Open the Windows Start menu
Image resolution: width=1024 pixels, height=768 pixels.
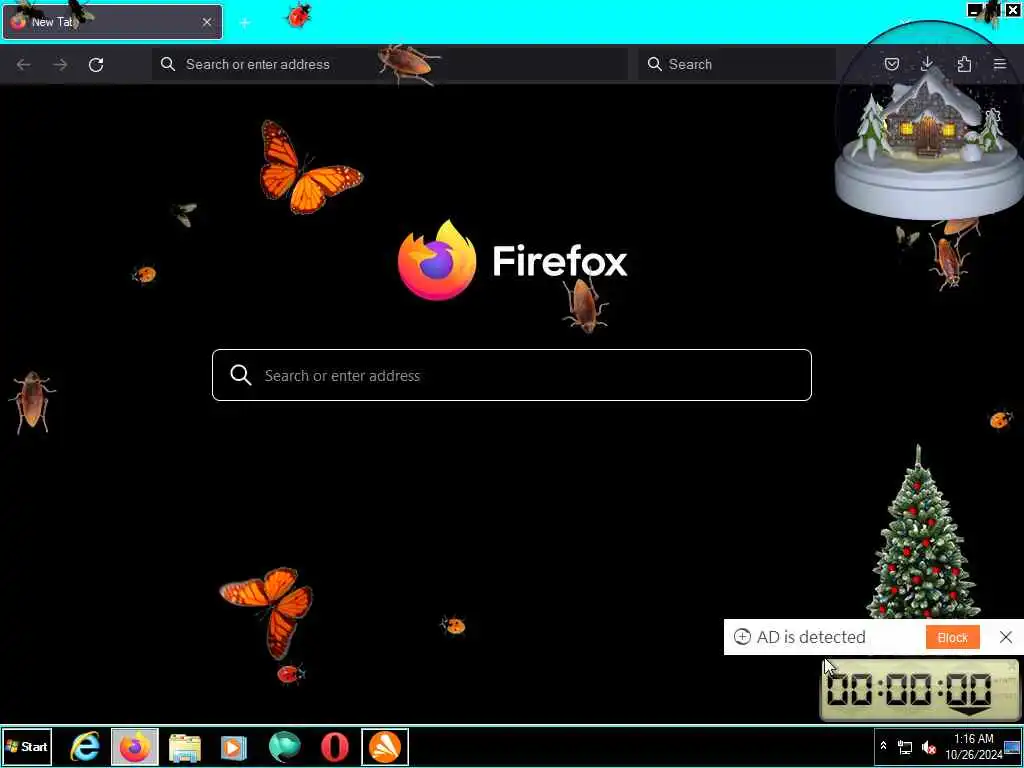click(27, 746)
